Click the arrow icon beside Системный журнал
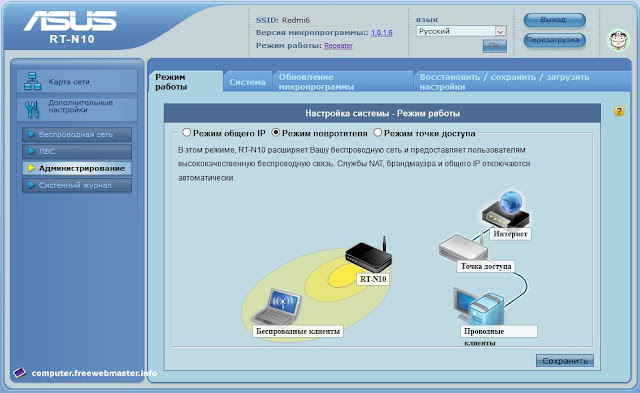Viewport: 640px width, 393px height. pyautogui.click(x=31, y=185)
